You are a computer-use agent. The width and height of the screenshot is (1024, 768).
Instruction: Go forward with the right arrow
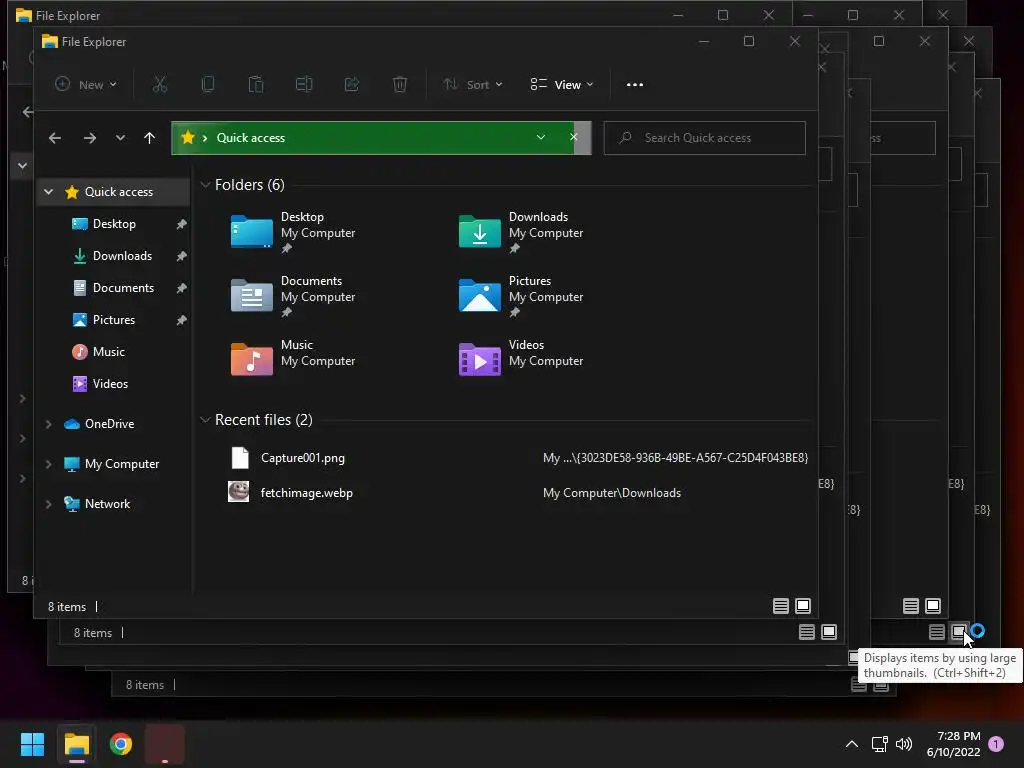click(x=89, y=138)
